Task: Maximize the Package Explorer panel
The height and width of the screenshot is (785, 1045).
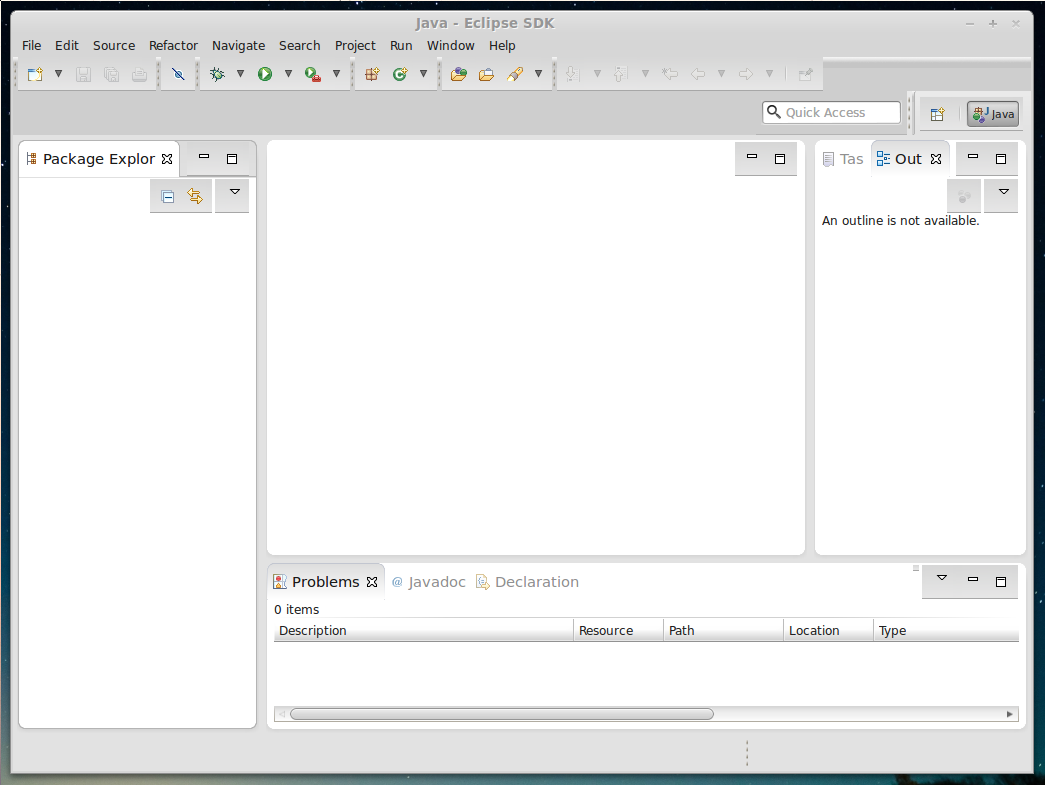Action: pyautogui.click(x=232, y=159)
